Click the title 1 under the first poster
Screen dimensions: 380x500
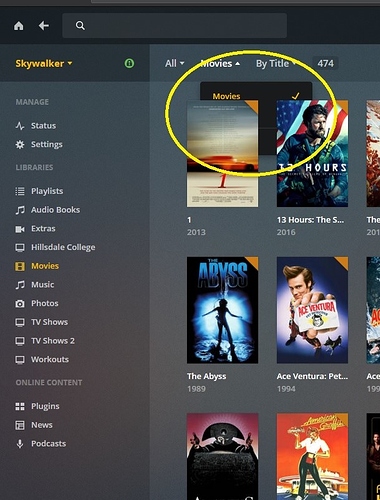(x=189, y=220)
